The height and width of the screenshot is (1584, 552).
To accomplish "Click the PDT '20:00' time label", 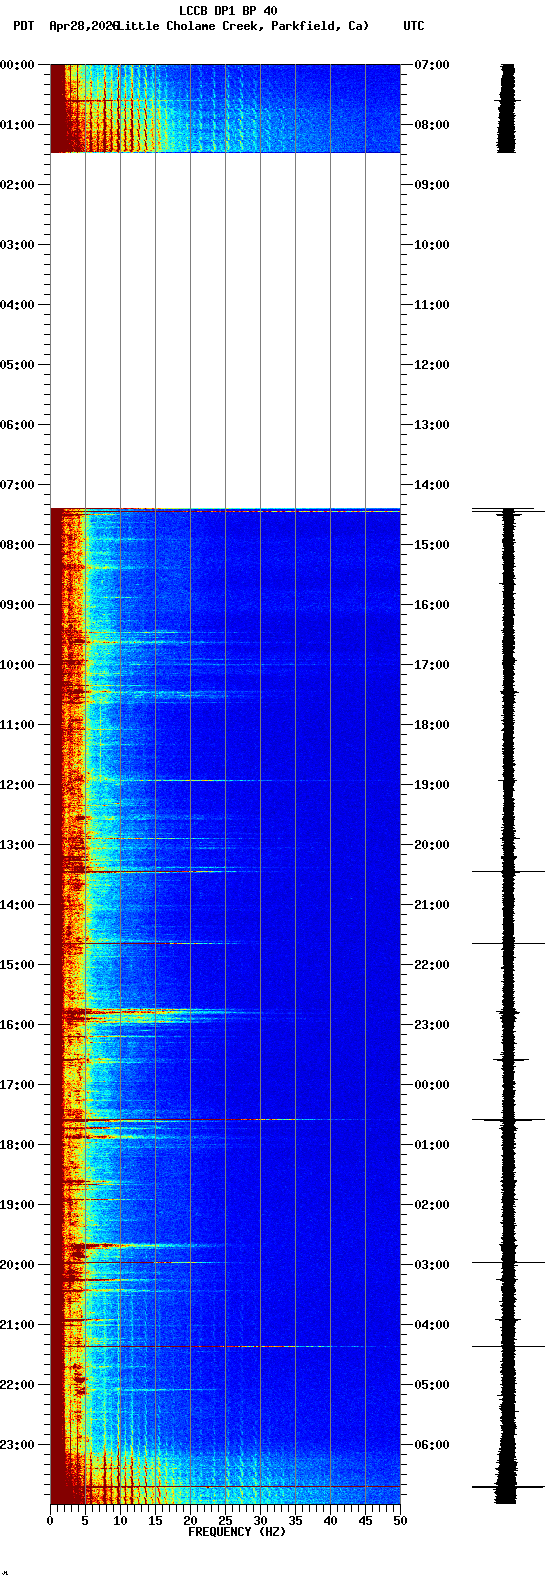I will coord(17,1265).
